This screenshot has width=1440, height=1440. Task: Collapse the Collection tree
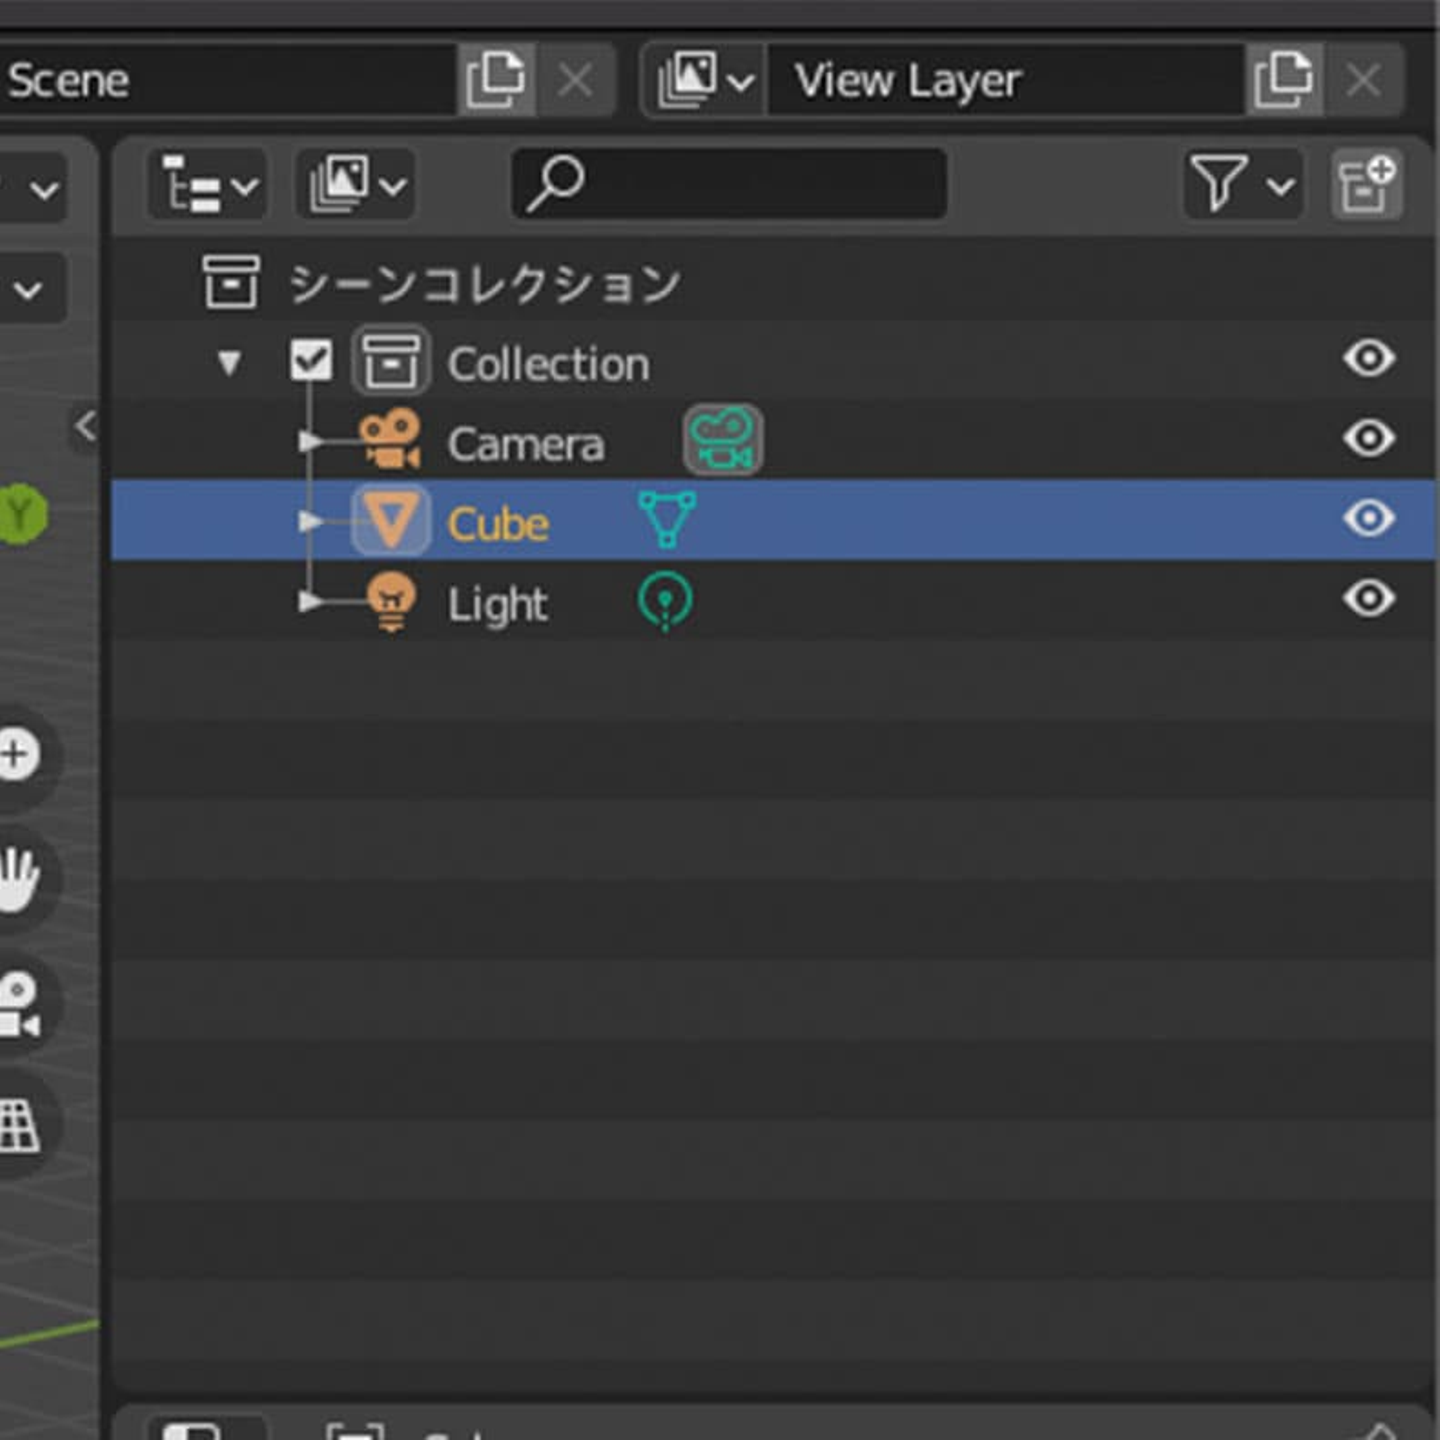tap(229, 362)
